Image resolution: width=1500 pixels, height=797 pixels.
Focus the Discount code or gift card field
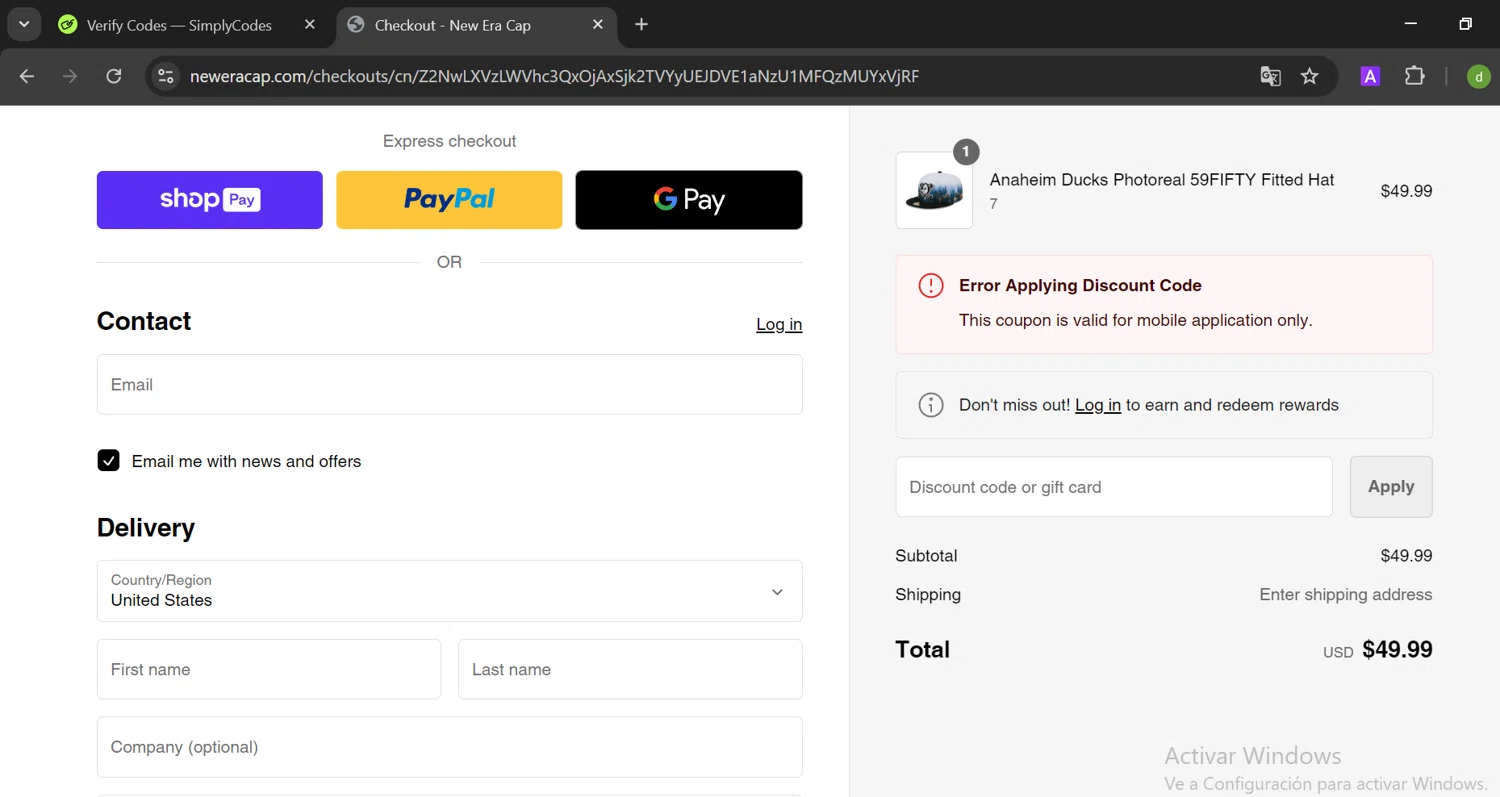pyautogui.click(x=1113, y=487)
